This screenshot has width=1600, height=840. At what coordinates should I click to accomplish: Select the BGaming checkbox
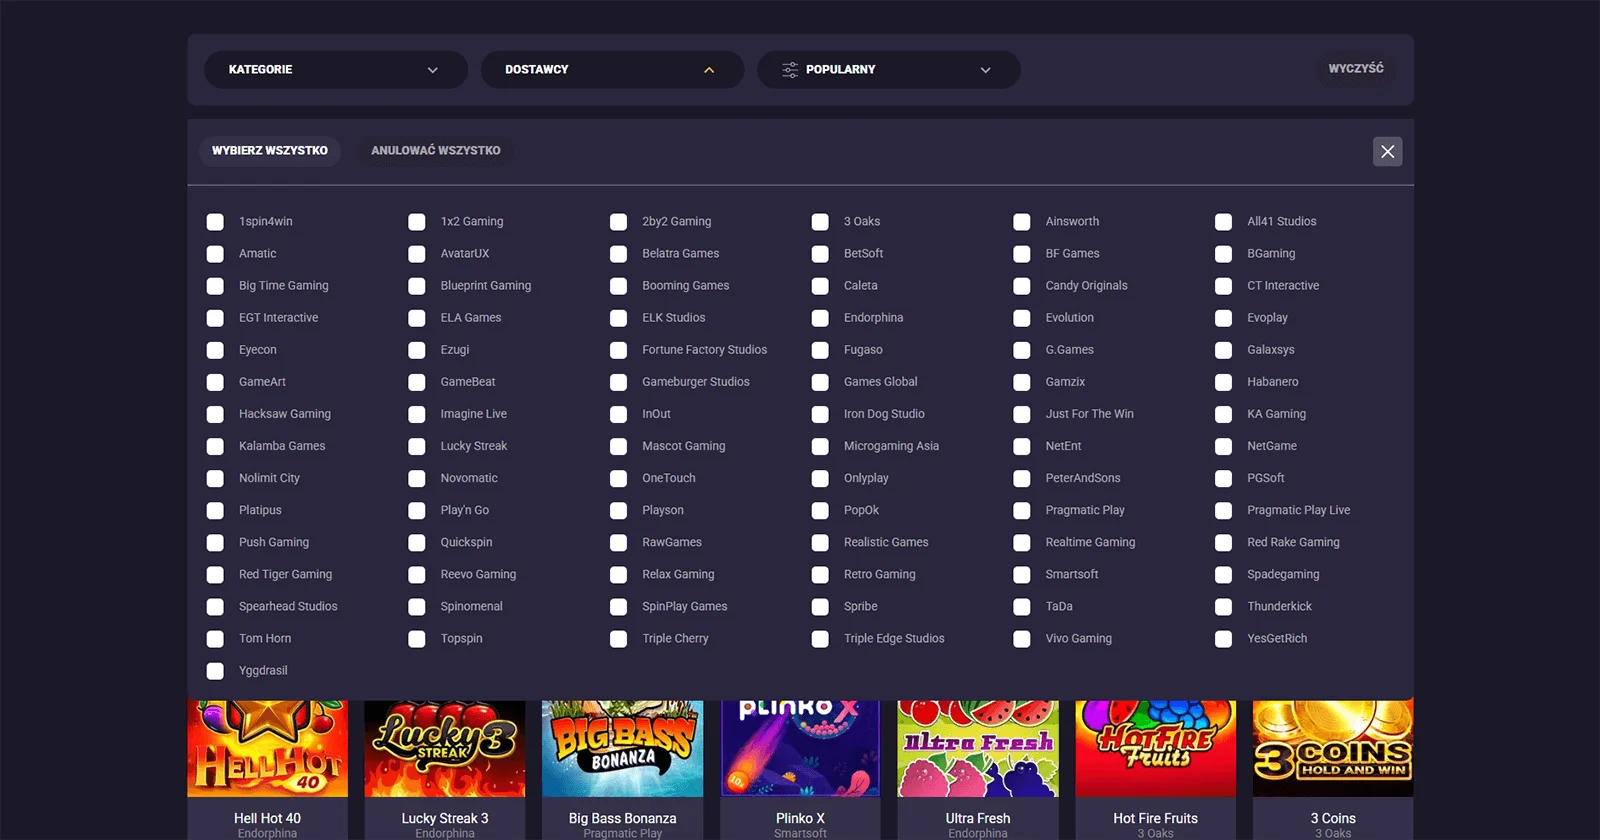click(1223, 254)
